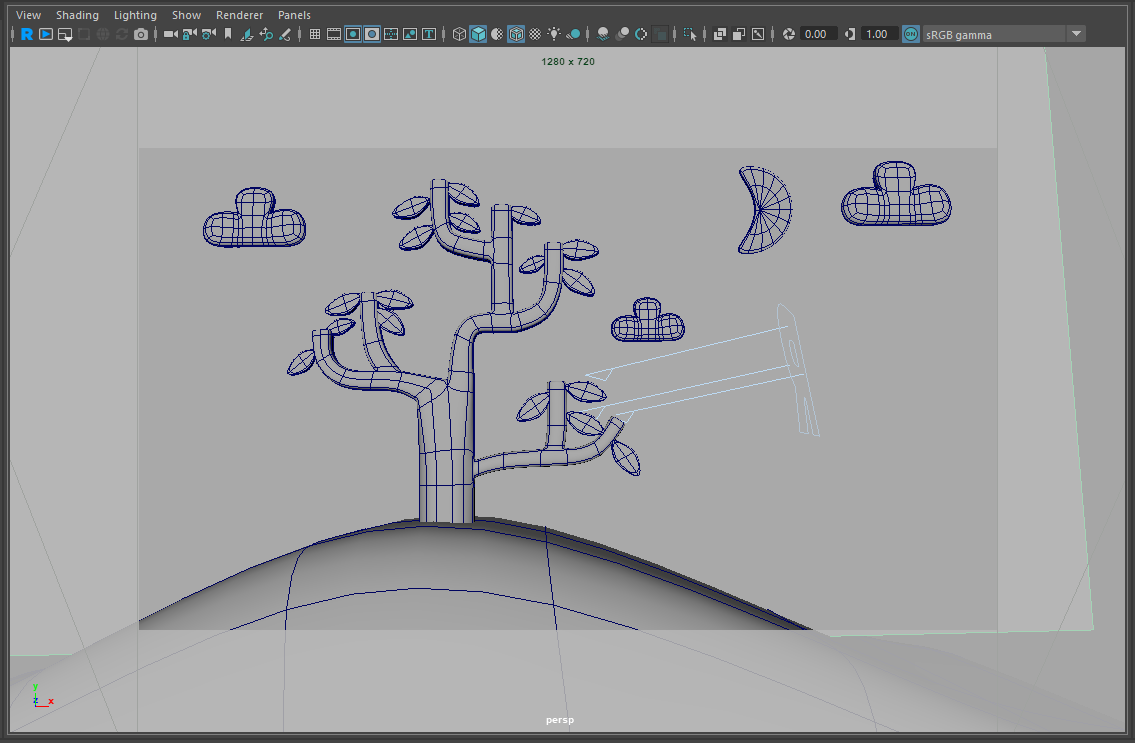Toggle wireframe on shaded display
This screenshot has height=743, width=1135.
516,34
